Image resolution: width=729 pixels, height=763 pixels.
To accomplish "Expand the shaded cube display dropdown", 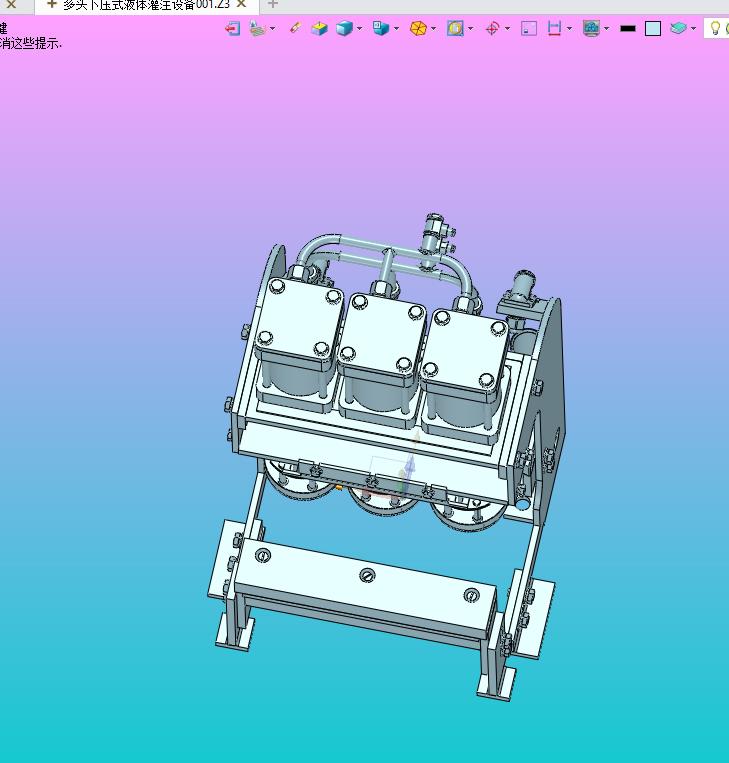I will 360,29.
